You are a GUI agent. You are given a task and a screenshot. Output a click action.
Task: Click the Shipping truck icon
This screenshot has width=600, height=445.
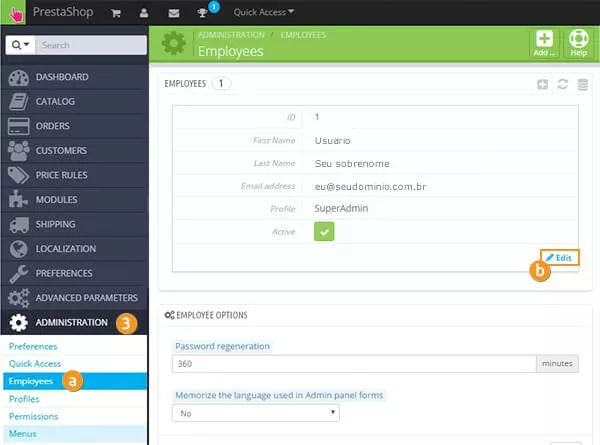point(19,225)
